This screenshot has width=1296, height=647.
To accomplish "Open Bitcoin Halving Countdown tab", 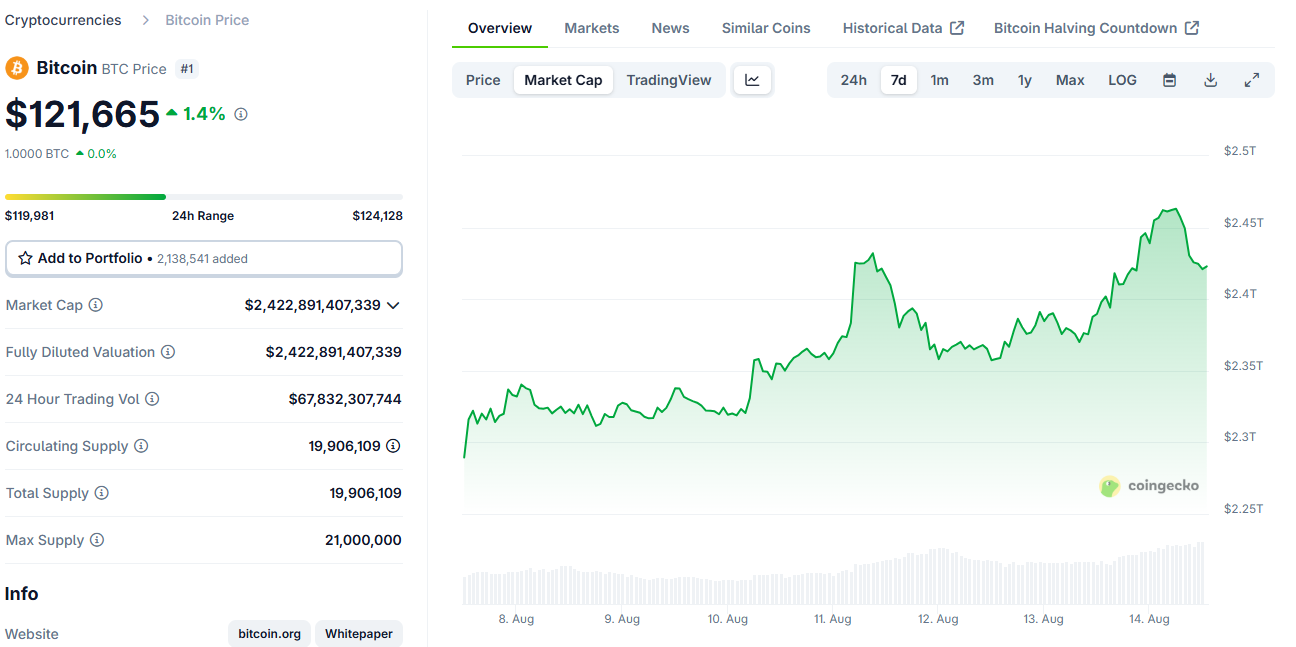I will point(1096,28).
